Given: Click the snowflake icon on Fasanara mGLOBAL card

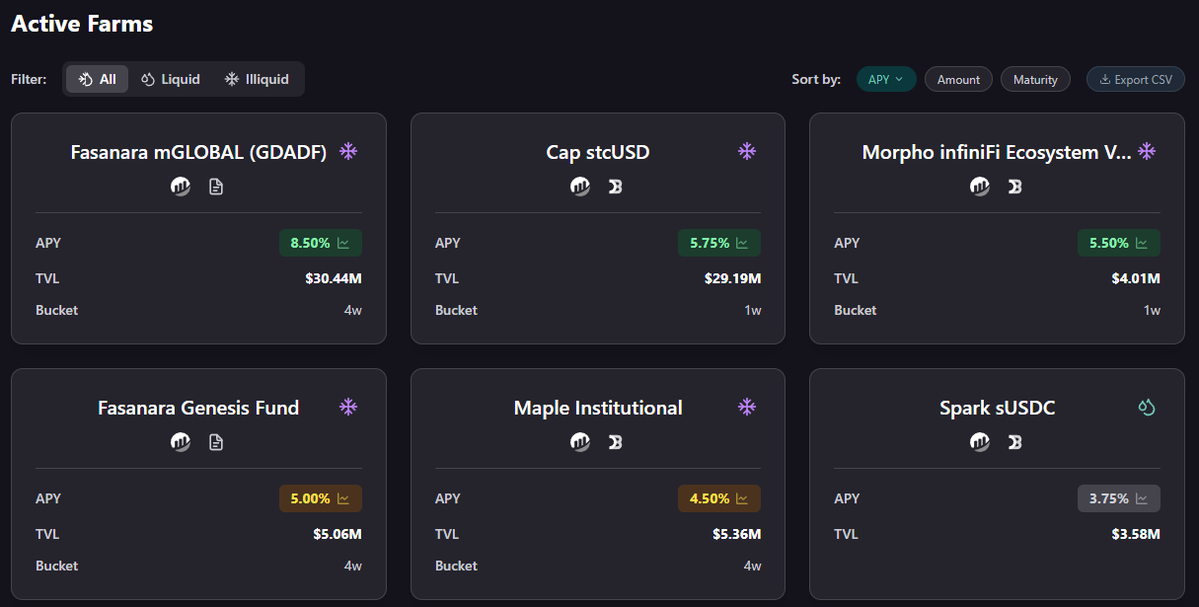Looking at the screenshot, I should pyautogui.click(x=349, y=151).
